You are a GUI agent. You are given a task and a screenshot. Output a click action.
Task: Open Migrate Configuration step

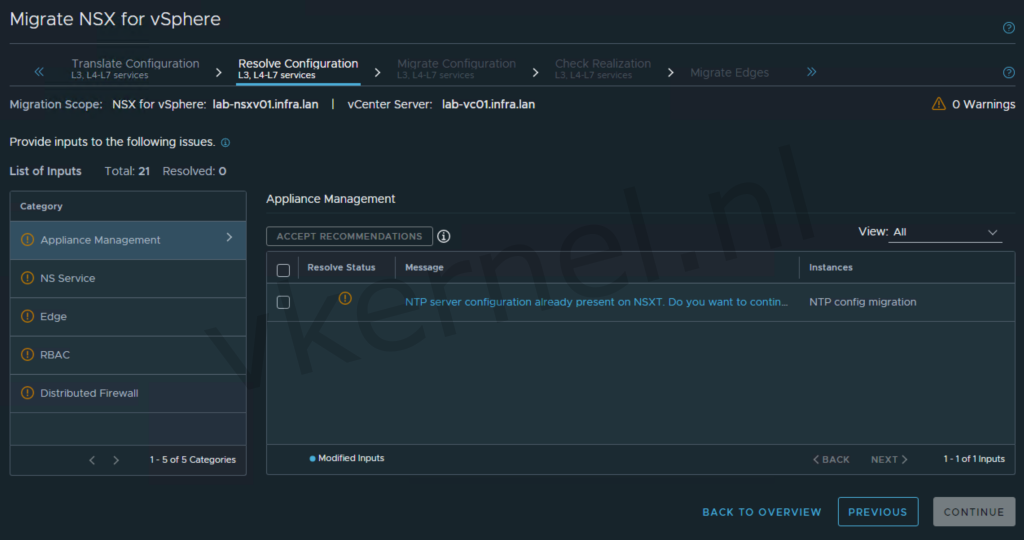(456, 68)
